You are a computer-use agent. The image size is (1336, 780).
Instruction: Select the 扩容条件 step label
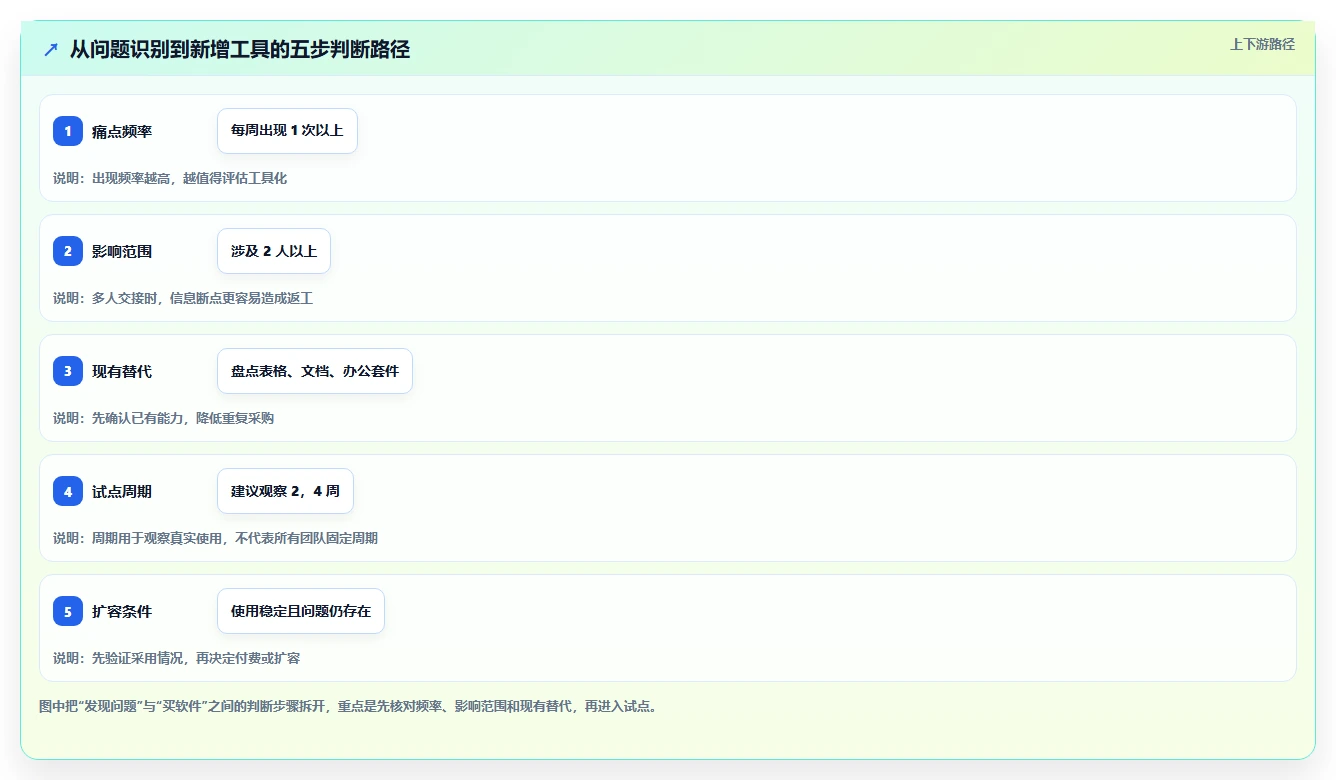[122, 611]
